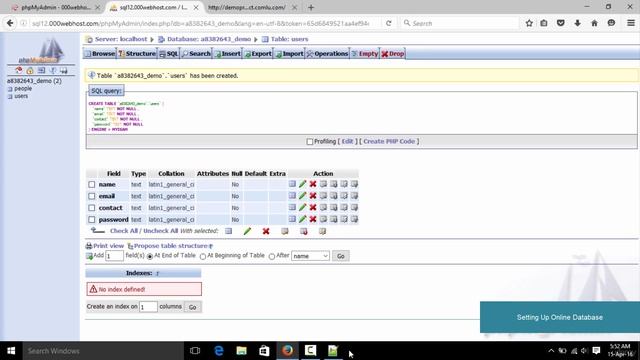Click Go button for Create an index
Screen dimensions: 640x360
[x=193, y=307]
